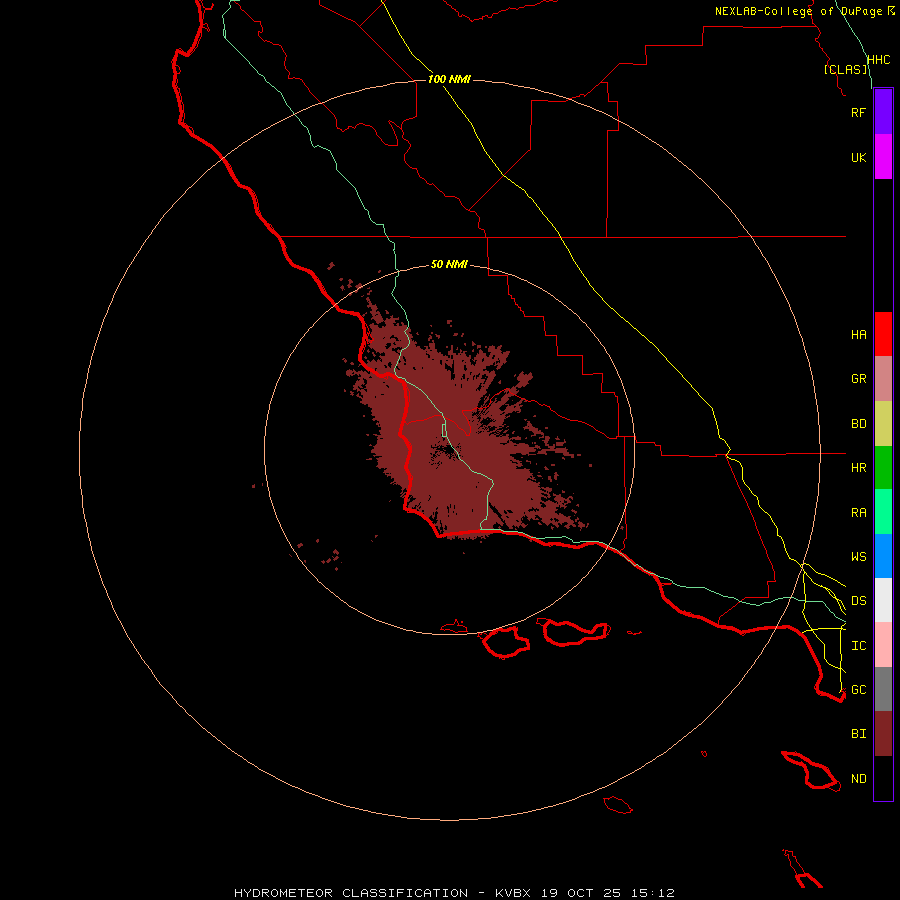The width and height of the screenshot is (900, 900).
Task: Click the IC legend label
Action: pos(858,646)
